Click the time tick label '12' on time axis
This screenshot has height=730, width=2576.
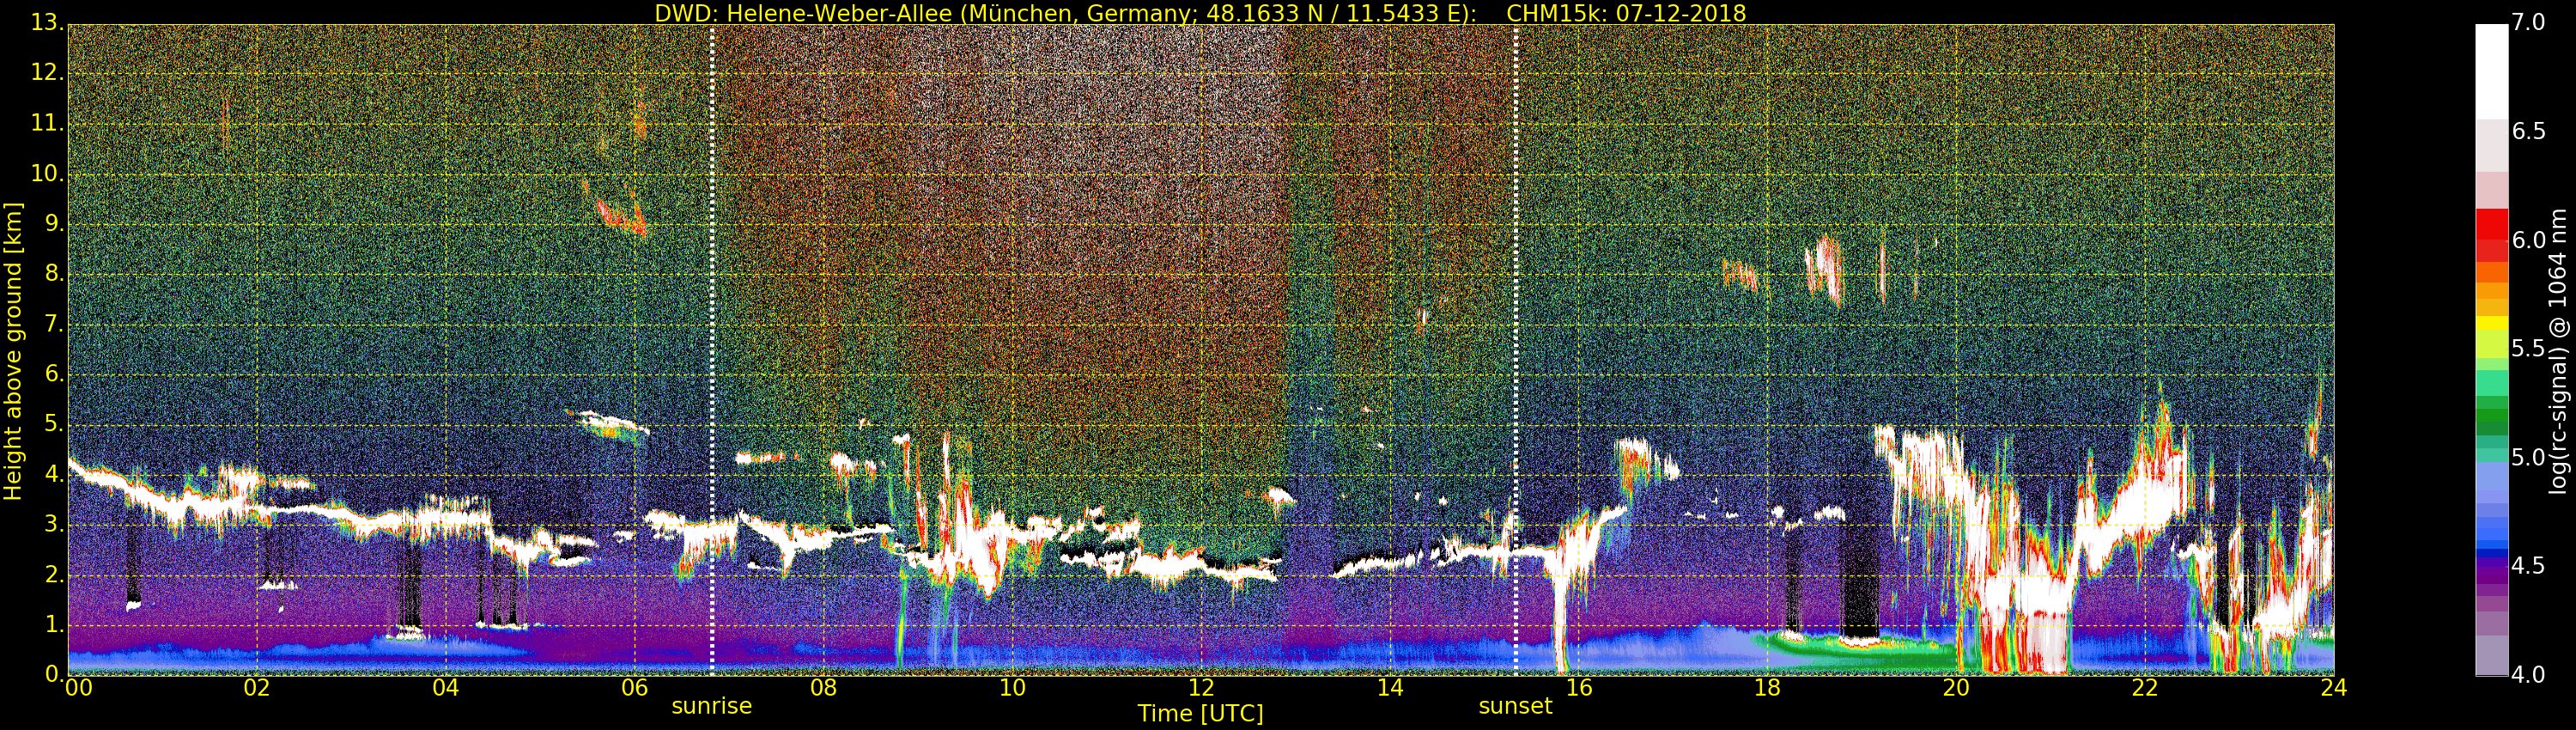(1201, 687)
